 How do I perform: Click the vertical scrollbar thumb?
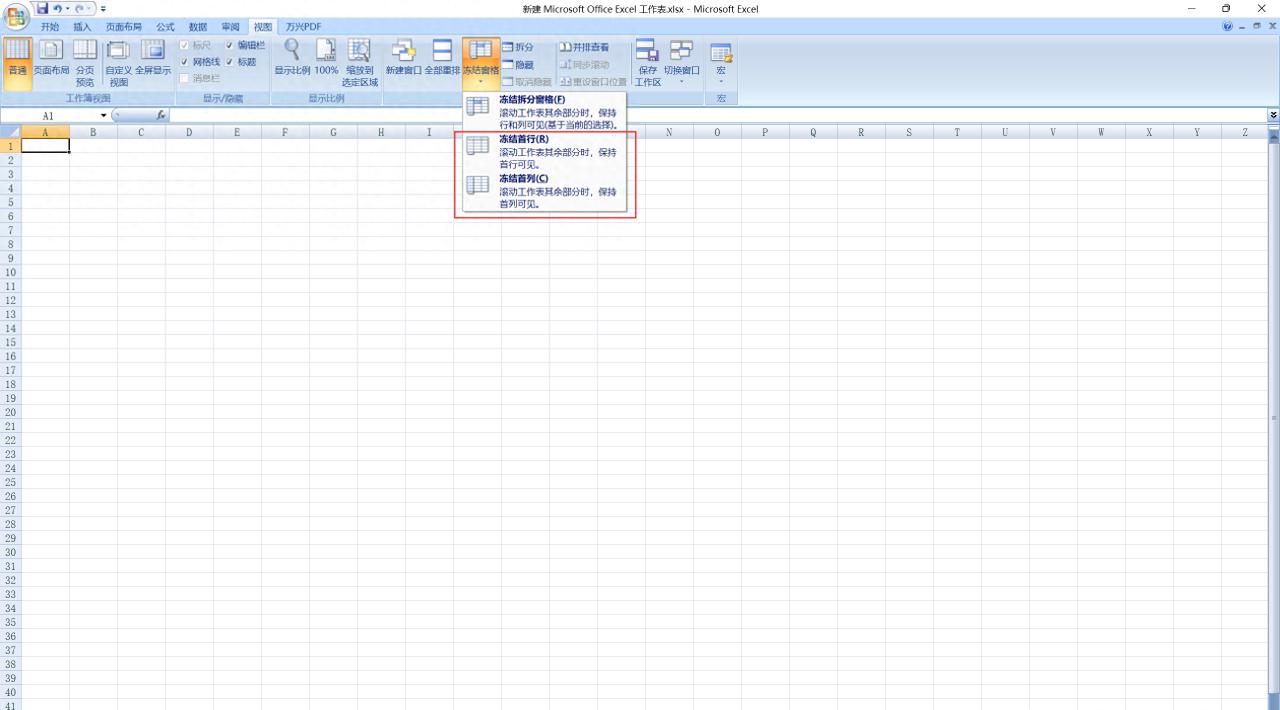(x=1273, y=418)
